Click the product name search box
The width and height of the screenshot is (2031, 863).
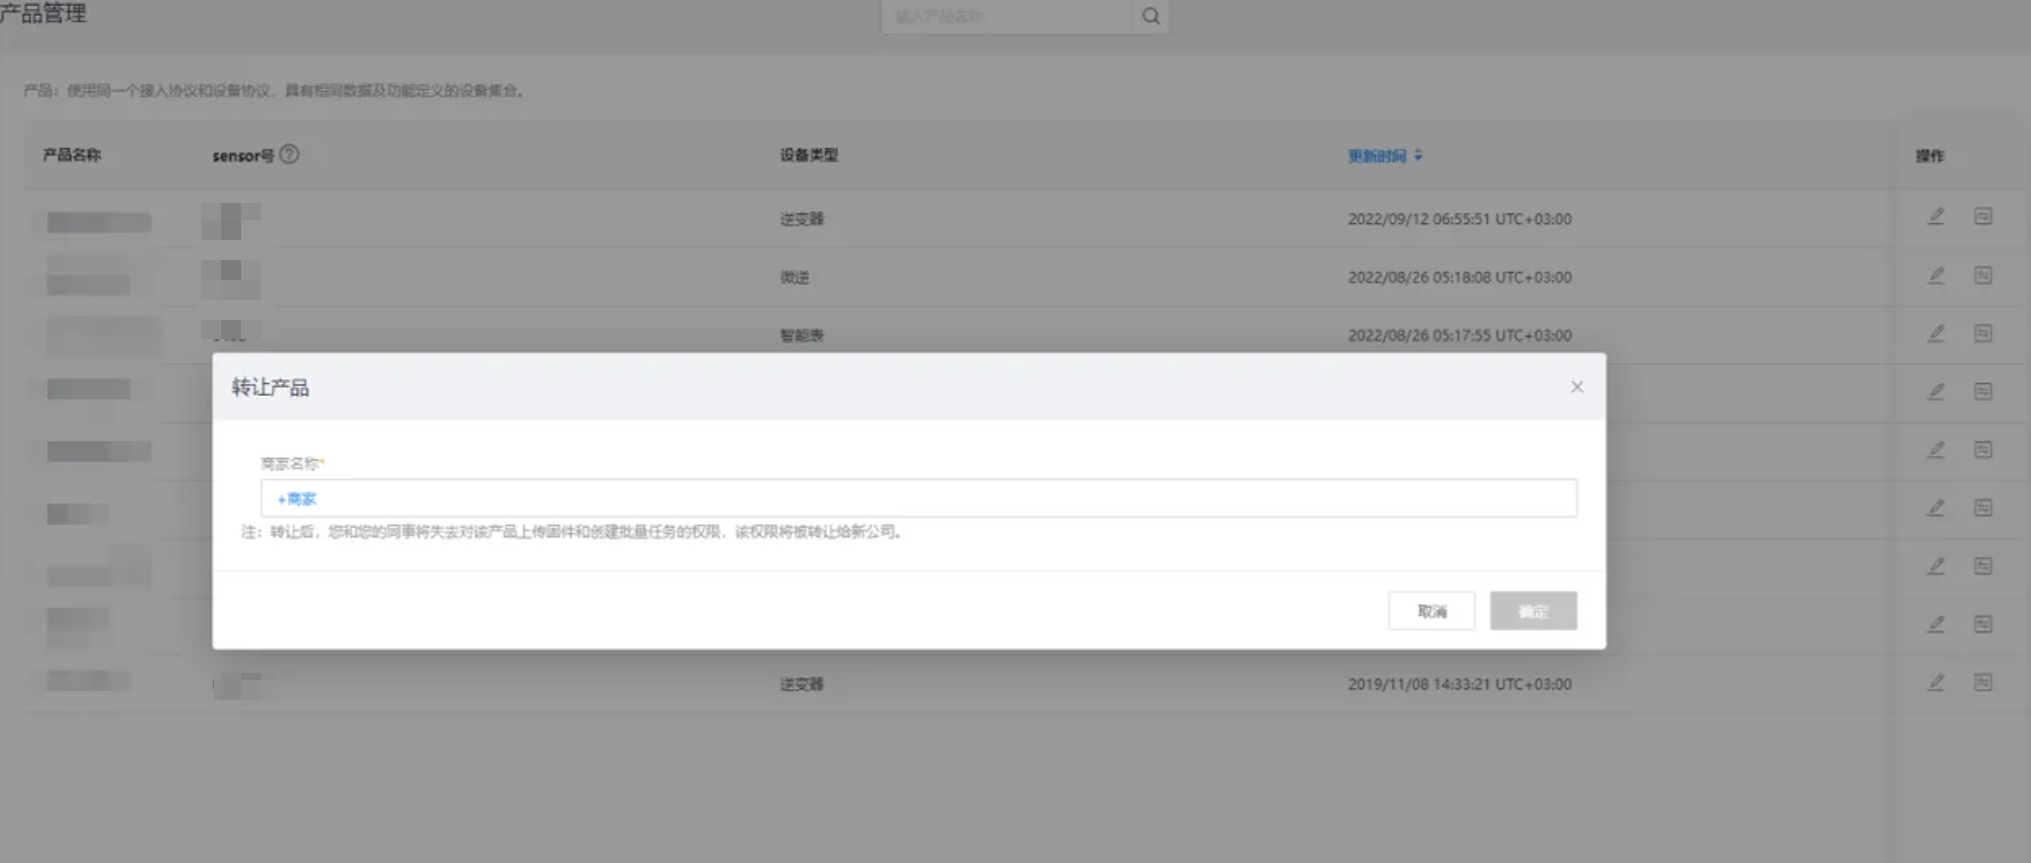[x=1005, y=16]
